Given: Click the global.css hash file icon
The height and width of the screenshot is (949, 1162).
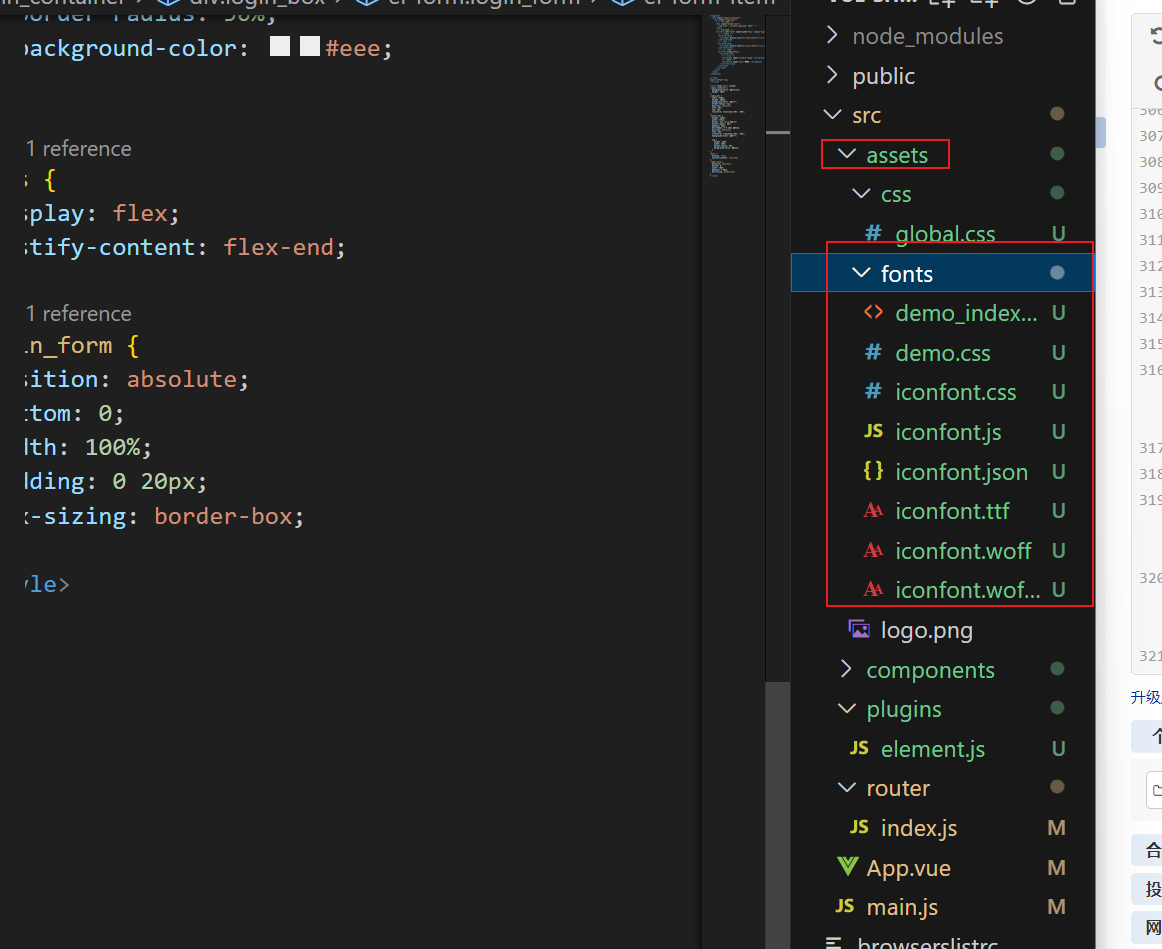Looking at the screenshot, I should click(x=874, y=233).
